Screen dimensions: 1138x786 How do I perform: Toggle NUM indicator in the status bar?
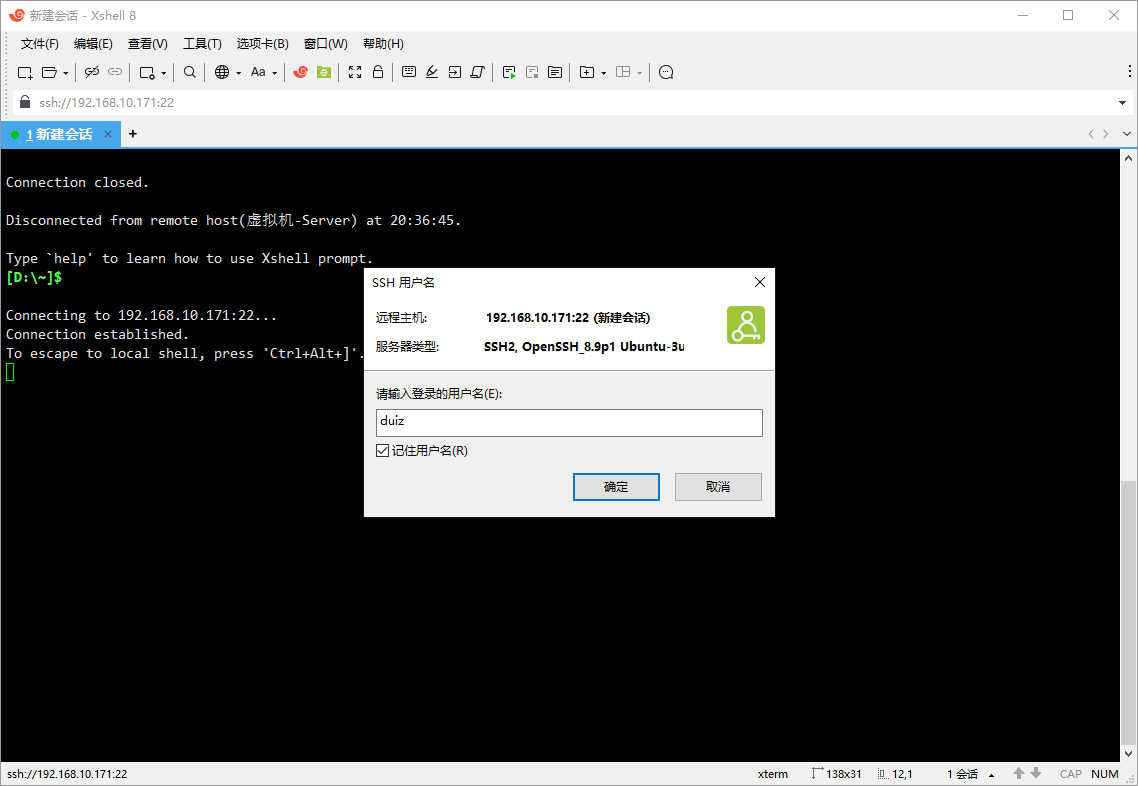click(x=1104, y=773)
